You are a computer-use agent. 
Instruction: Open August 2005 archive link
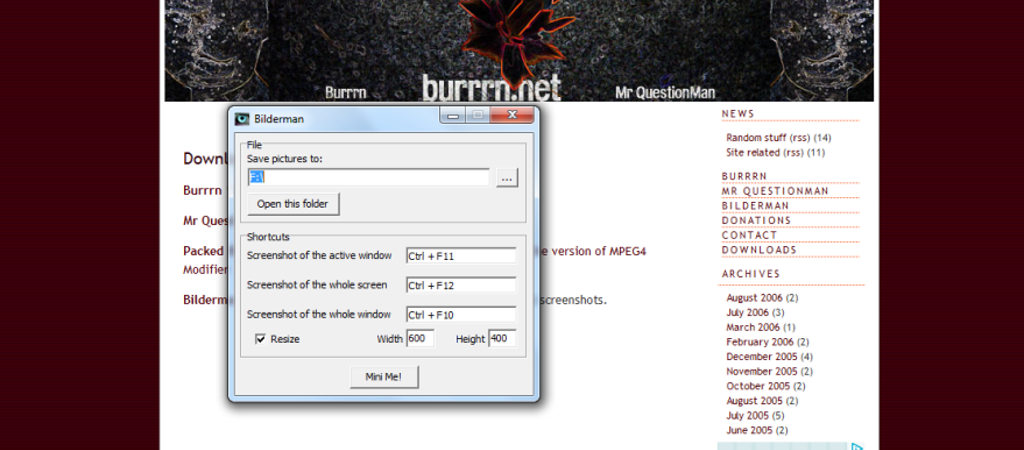pos(754,401)
